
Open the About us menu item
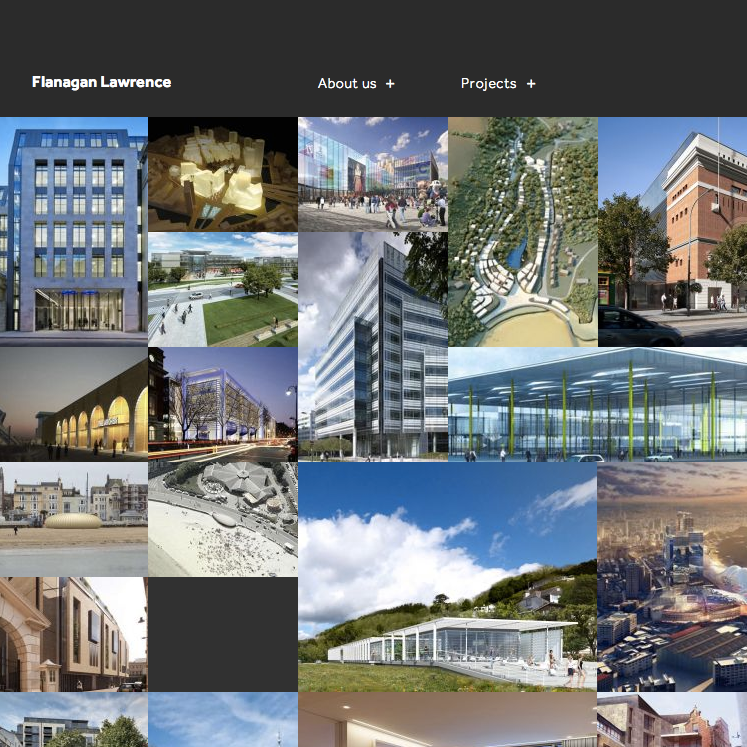347,84
